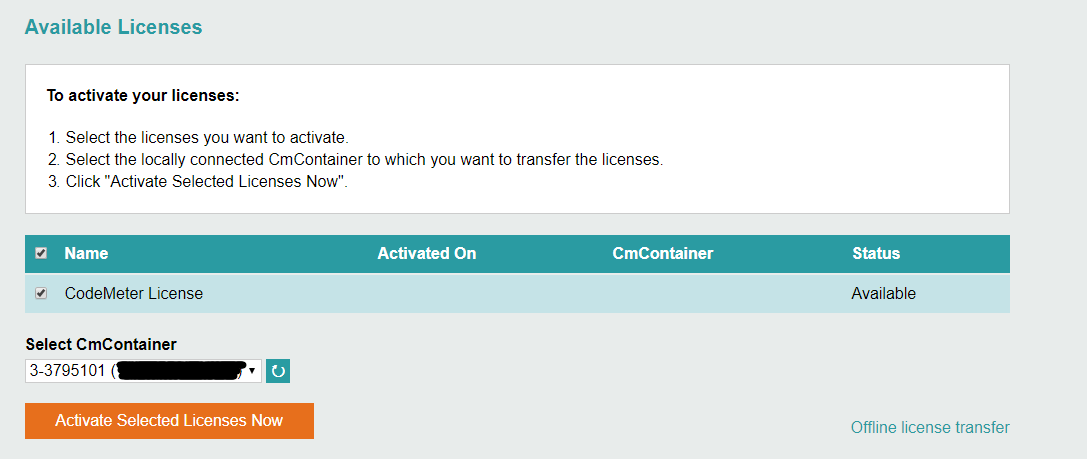Click instruction step three about activating
1087x459 pixels.
(x=198, y=182)
